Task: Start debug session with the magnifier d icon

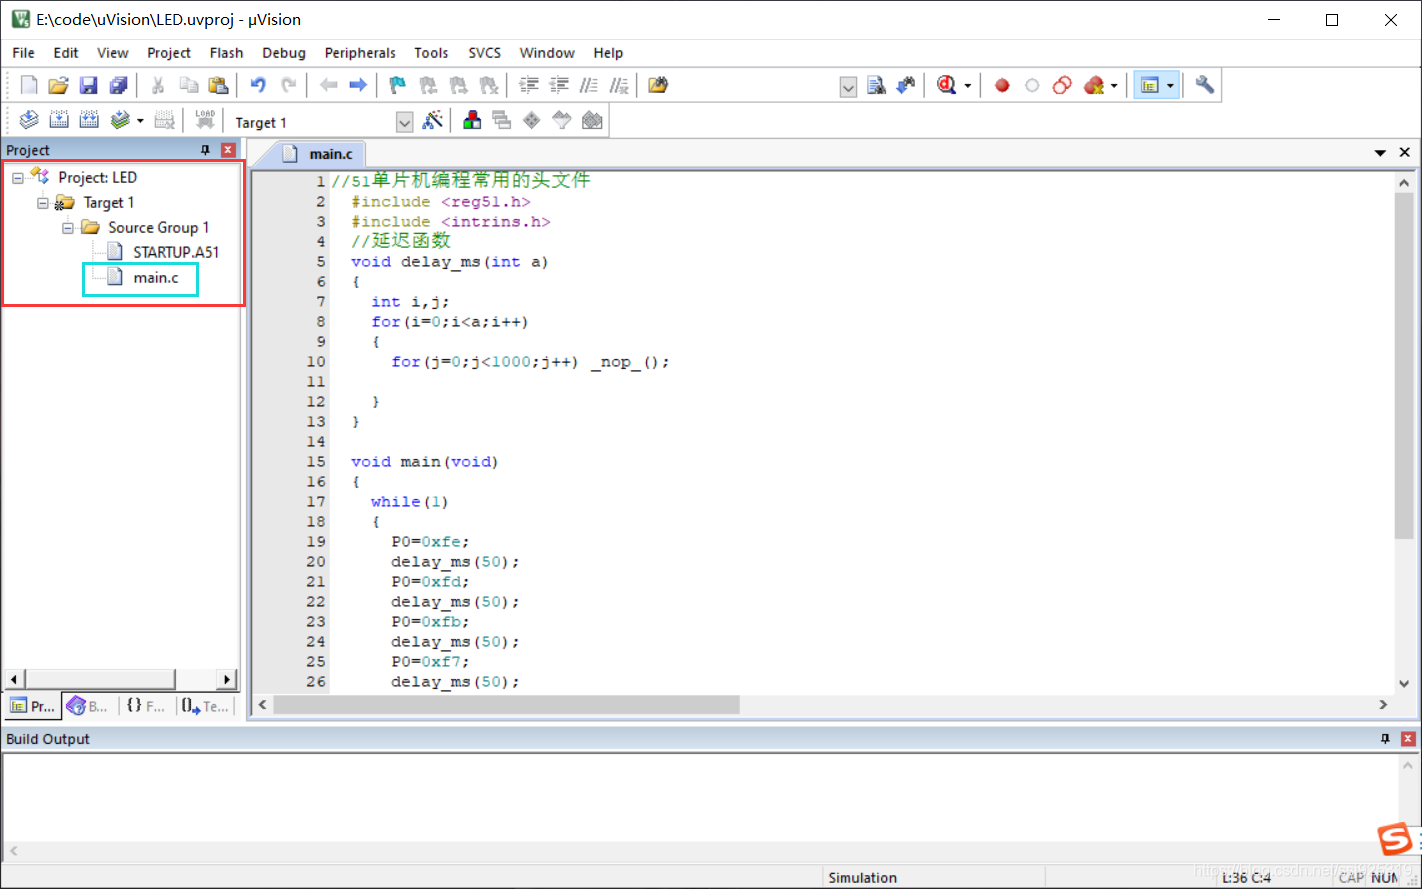Action: pyautogui.click(x=946, y=86)
